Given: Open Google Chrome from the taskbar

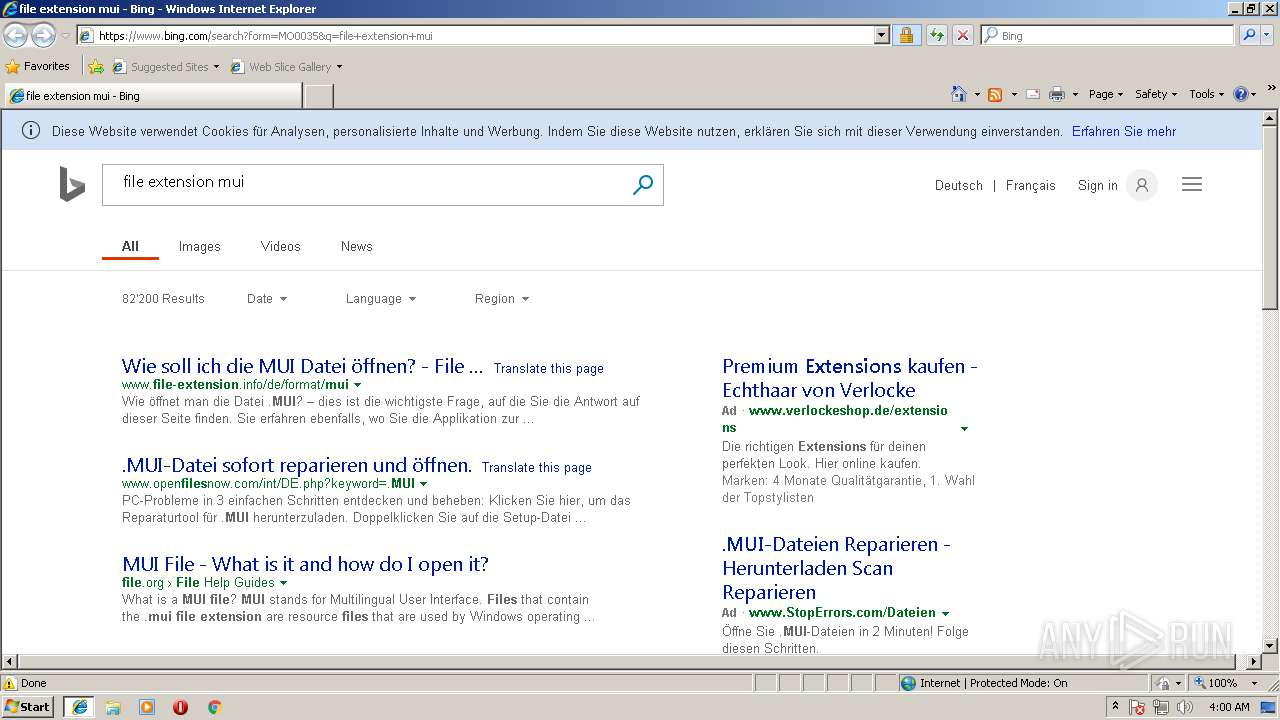Looking at the screenshot, I should (214, 707).
